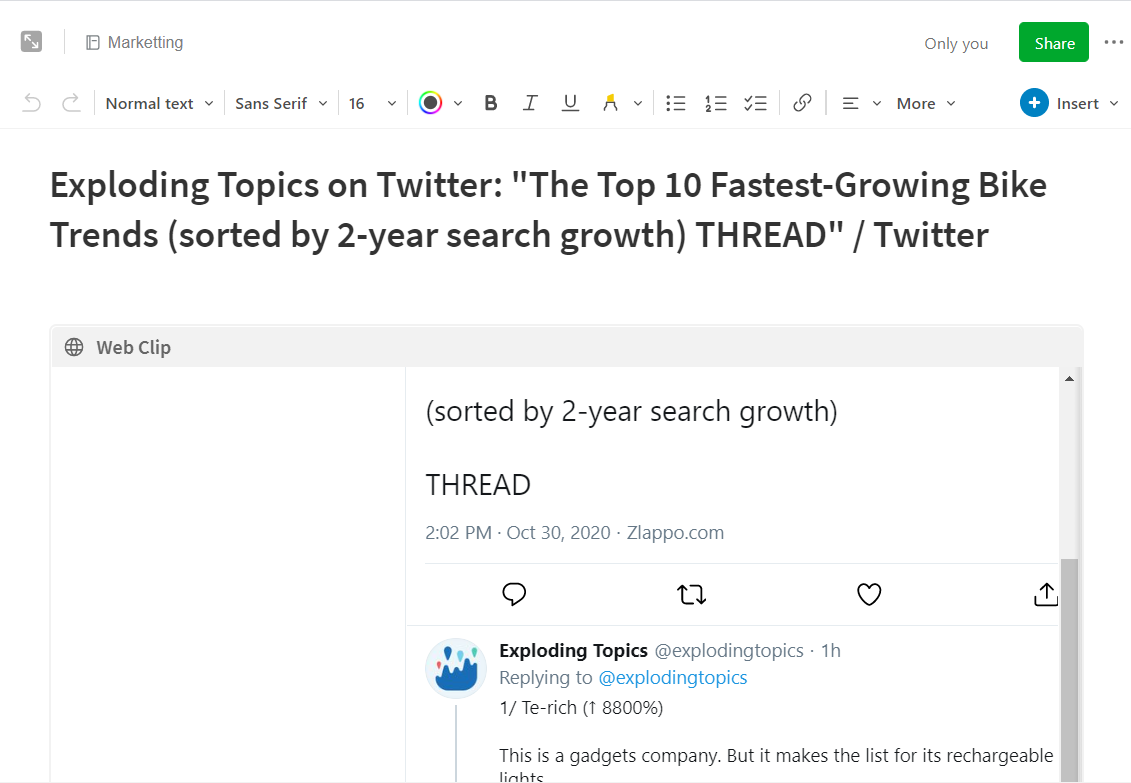Open the @explodingtopics reply link

(x=672, y=678)
